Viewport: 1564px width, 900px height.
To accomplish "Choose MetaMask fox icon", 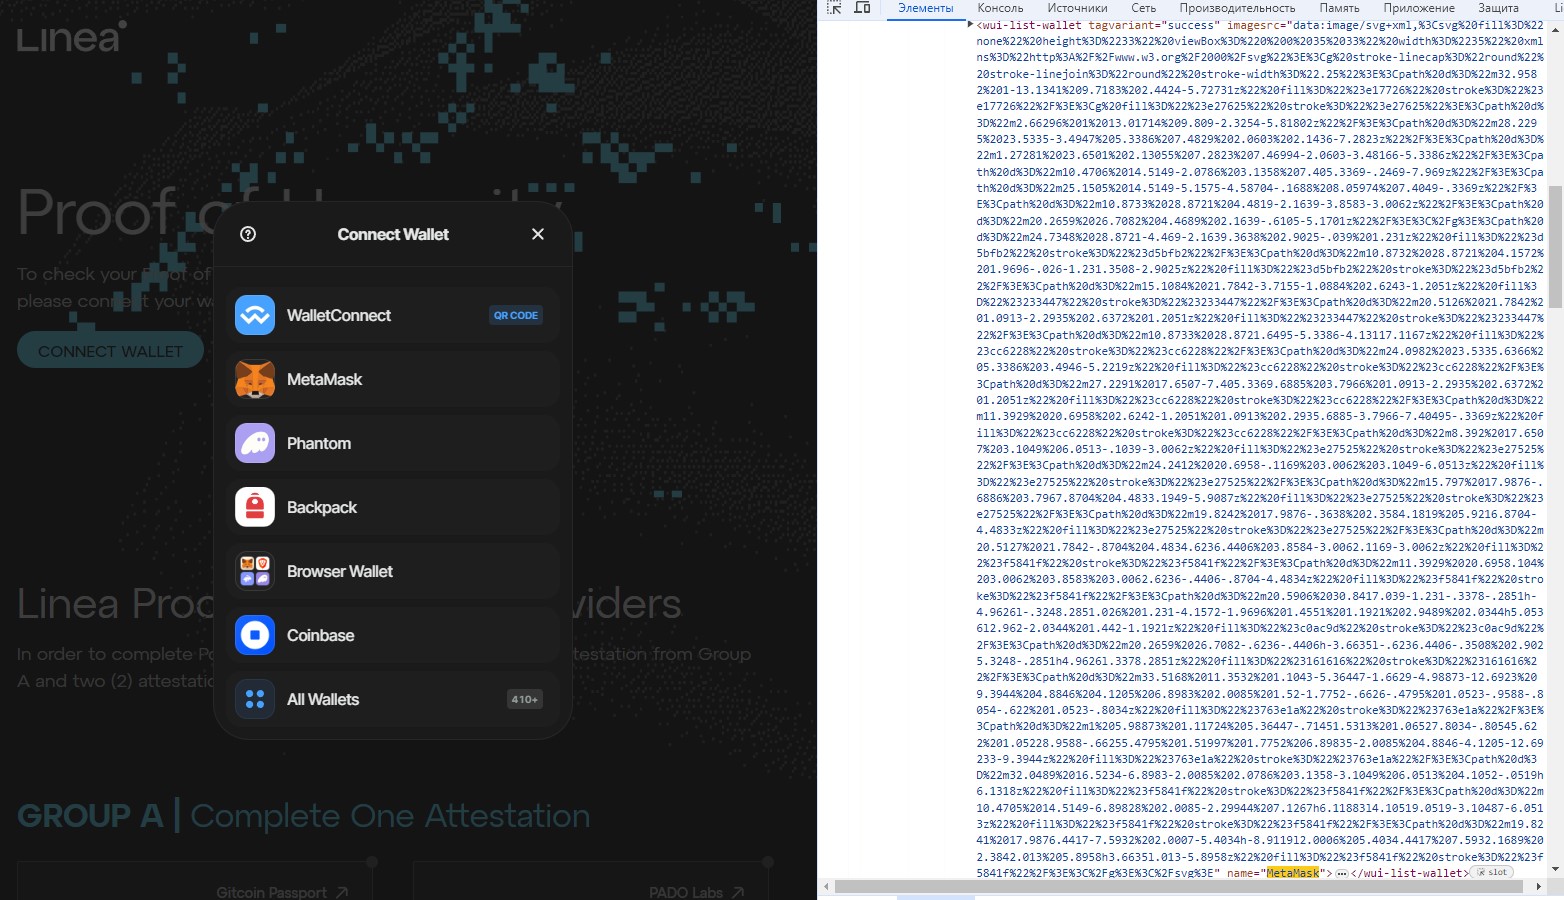I will point(255,379).
